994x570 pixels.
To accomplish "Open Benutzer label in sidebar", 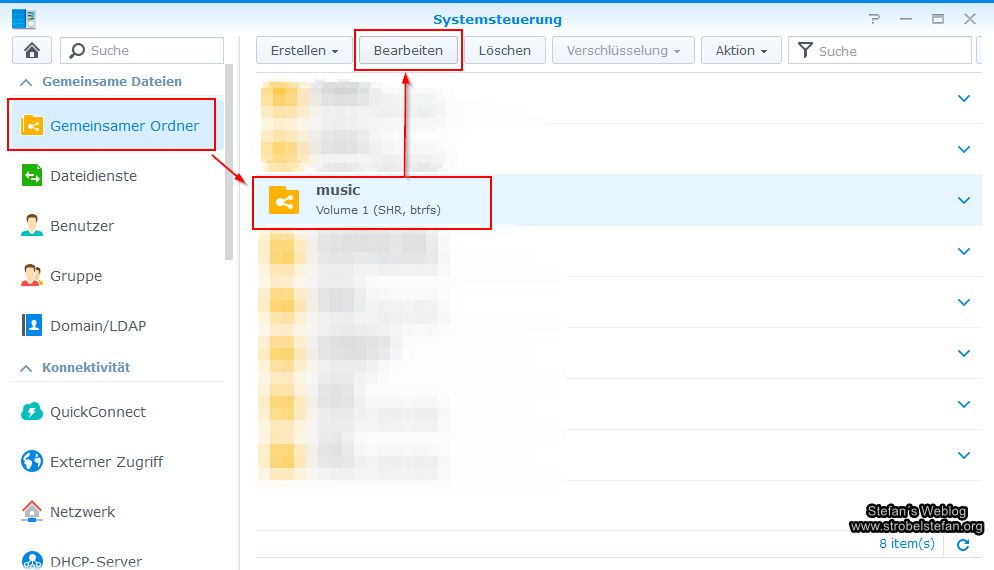I will [x=82, y=226].
